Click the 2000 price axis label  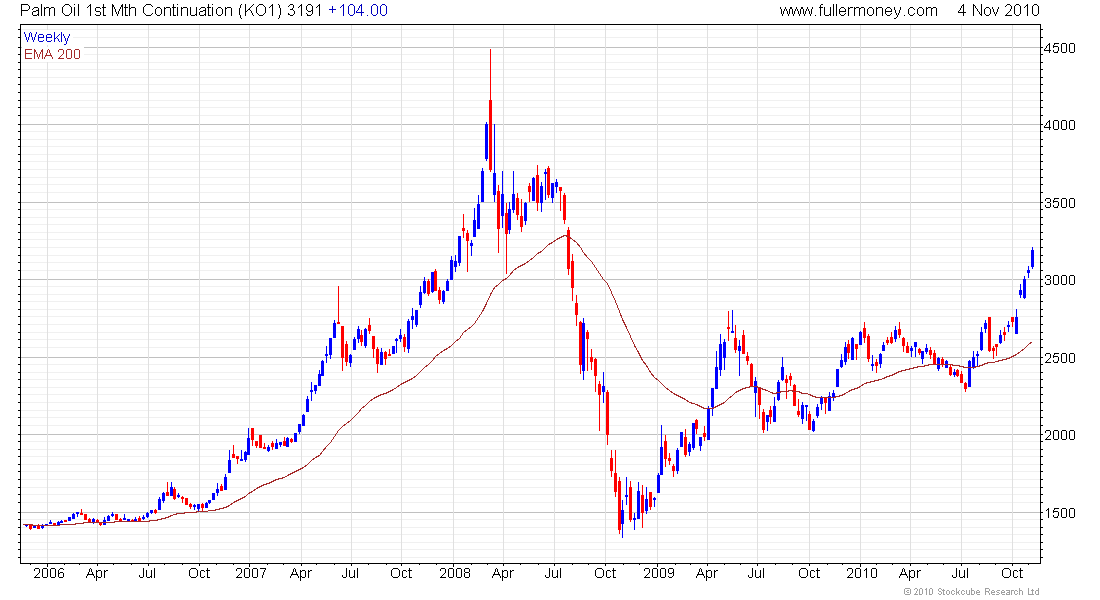coord(1059,435)
